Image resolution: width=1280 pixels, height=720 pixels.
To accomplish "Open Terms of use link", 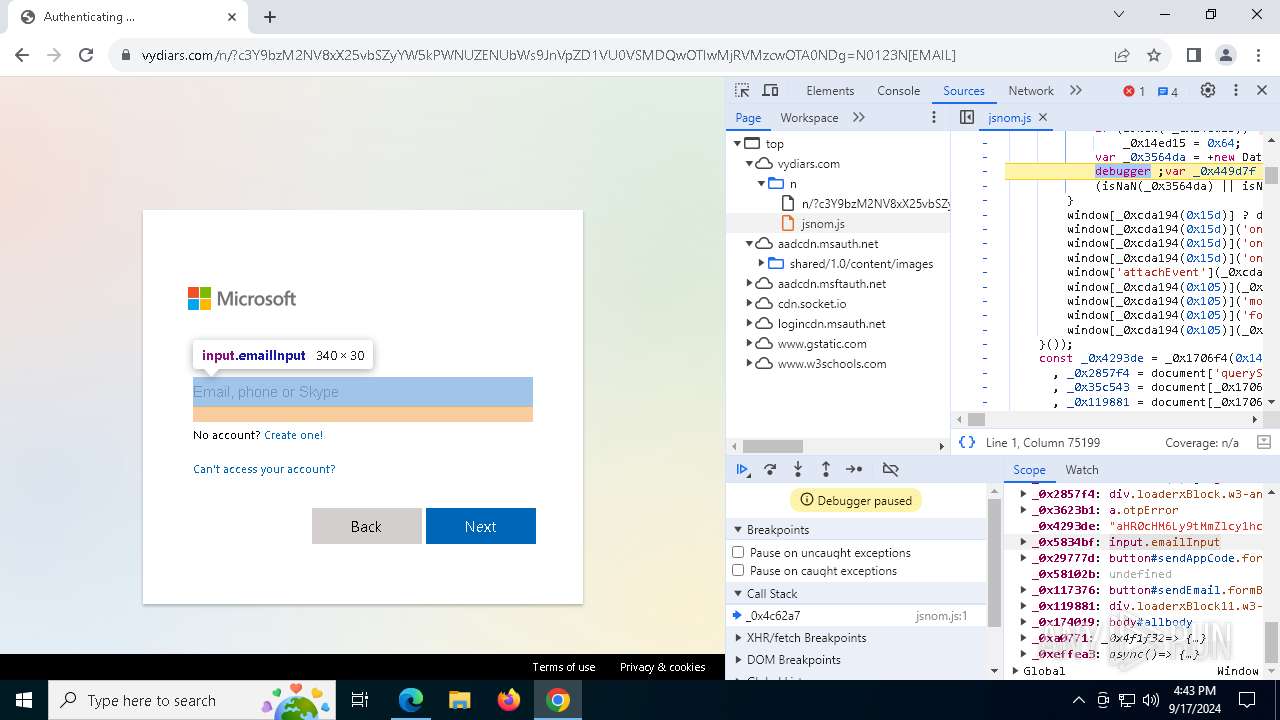I will pyautogui.click(x=564, y=667).
